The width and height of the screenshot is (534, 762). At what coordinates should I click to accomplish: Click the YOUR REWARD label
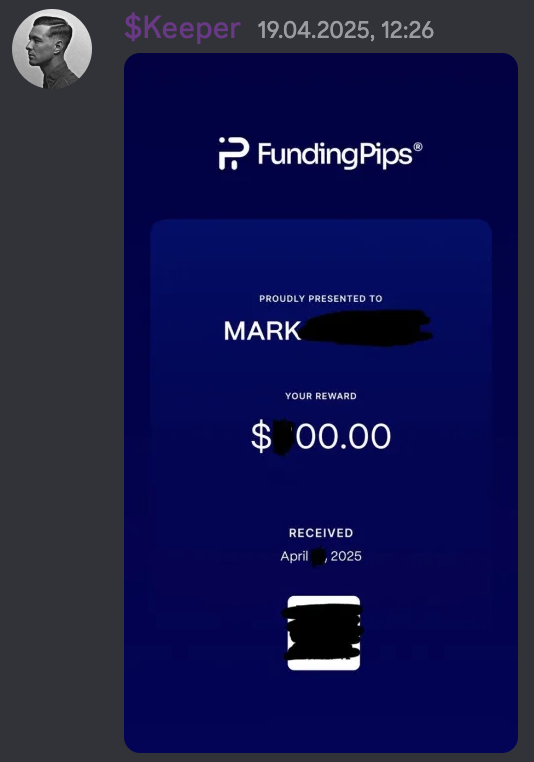click(x=321, y=396)
